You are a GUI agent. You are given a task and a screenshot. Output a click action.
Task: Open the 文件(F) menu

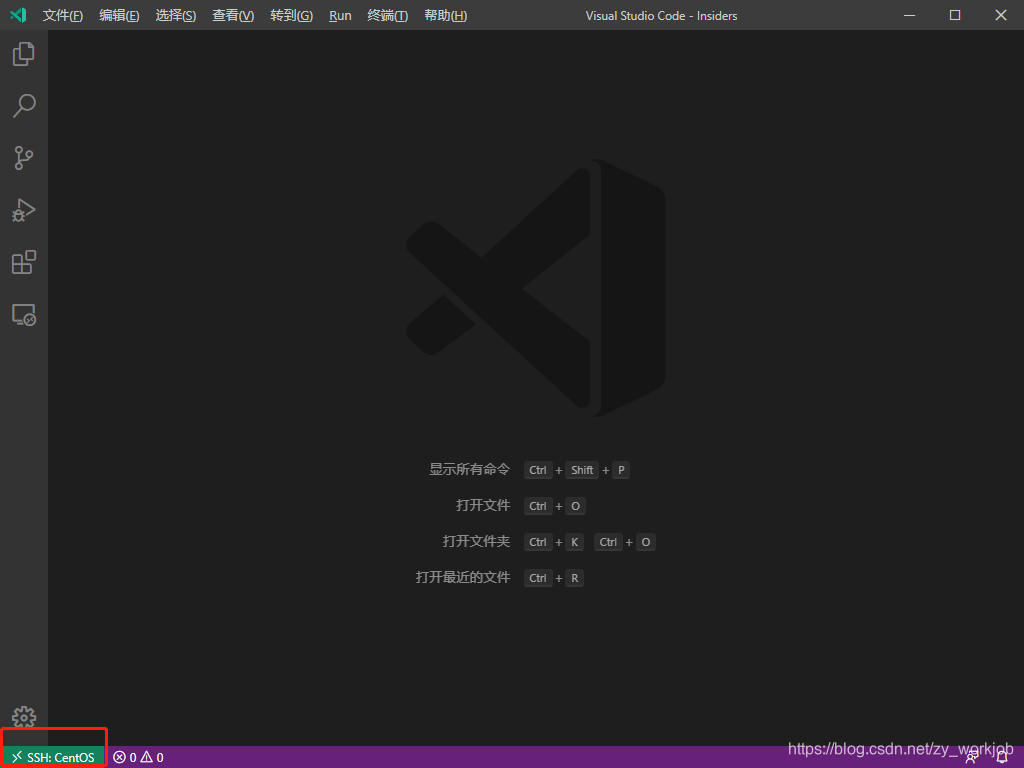point(63,16)
